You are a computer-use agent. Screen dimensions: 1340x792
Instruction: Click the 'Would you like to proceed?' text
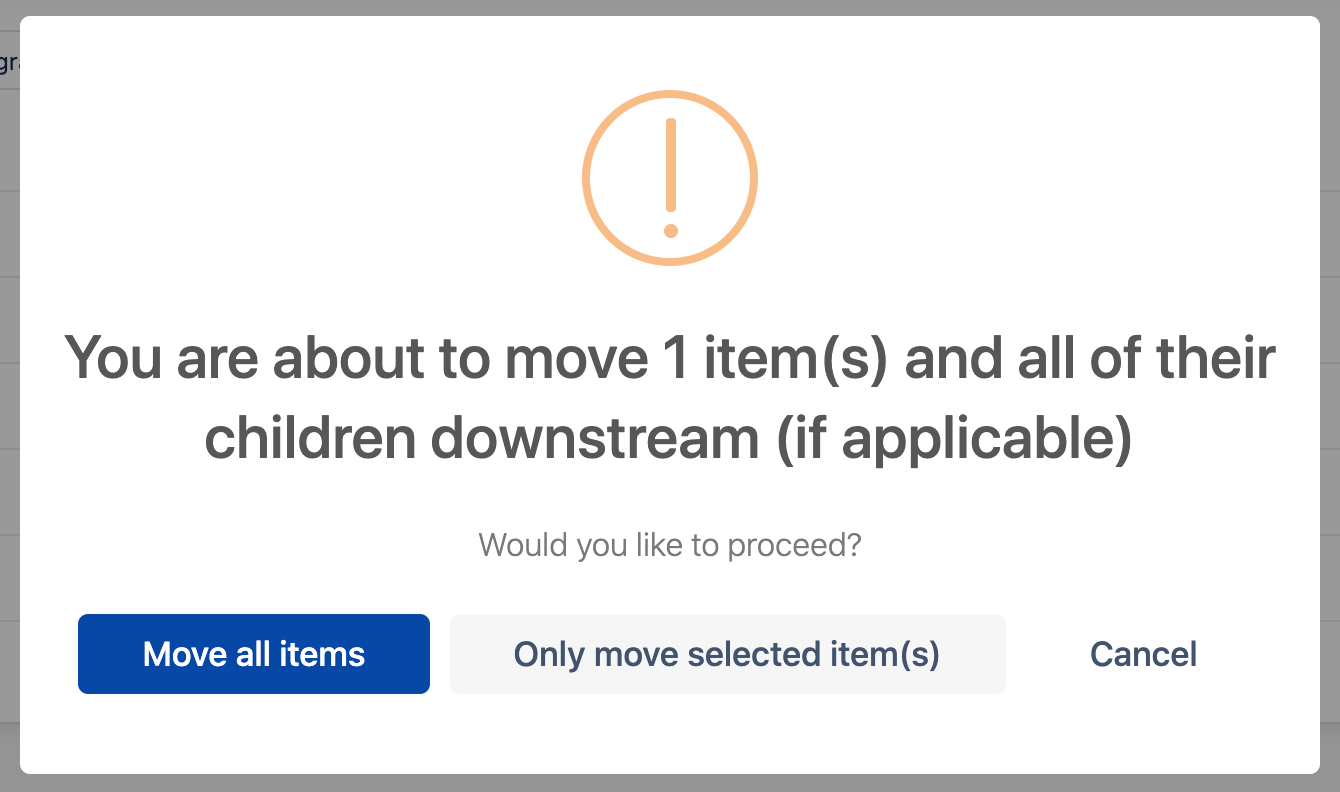670,546
